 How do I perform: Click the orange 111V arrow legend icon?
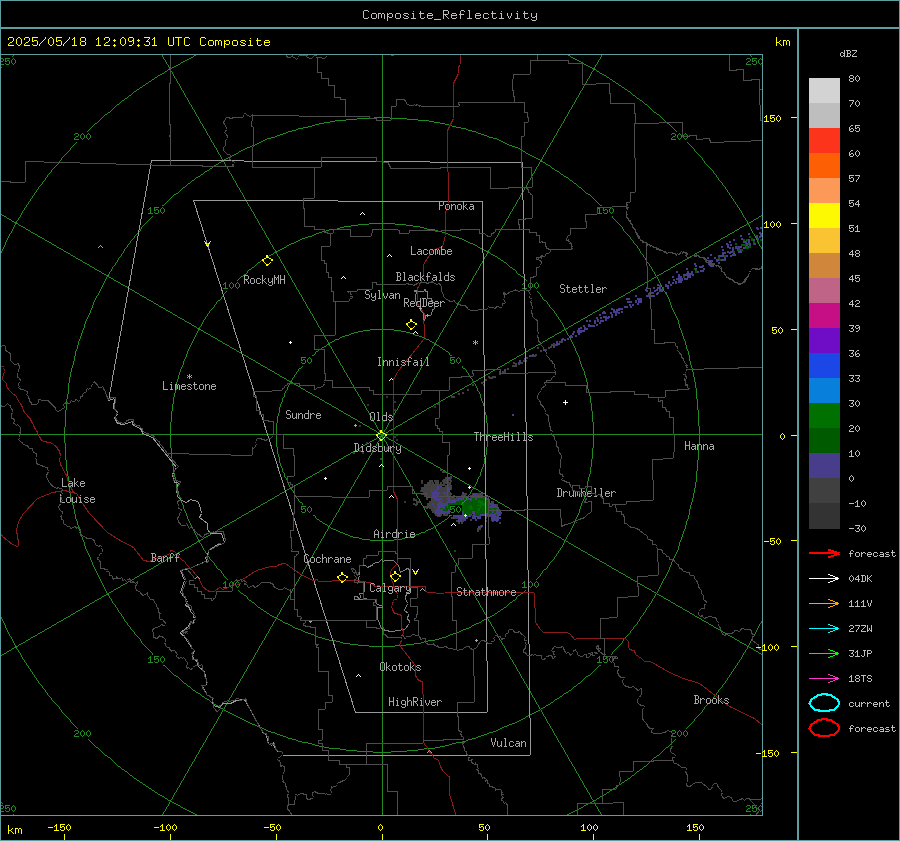tap(824, 603)
